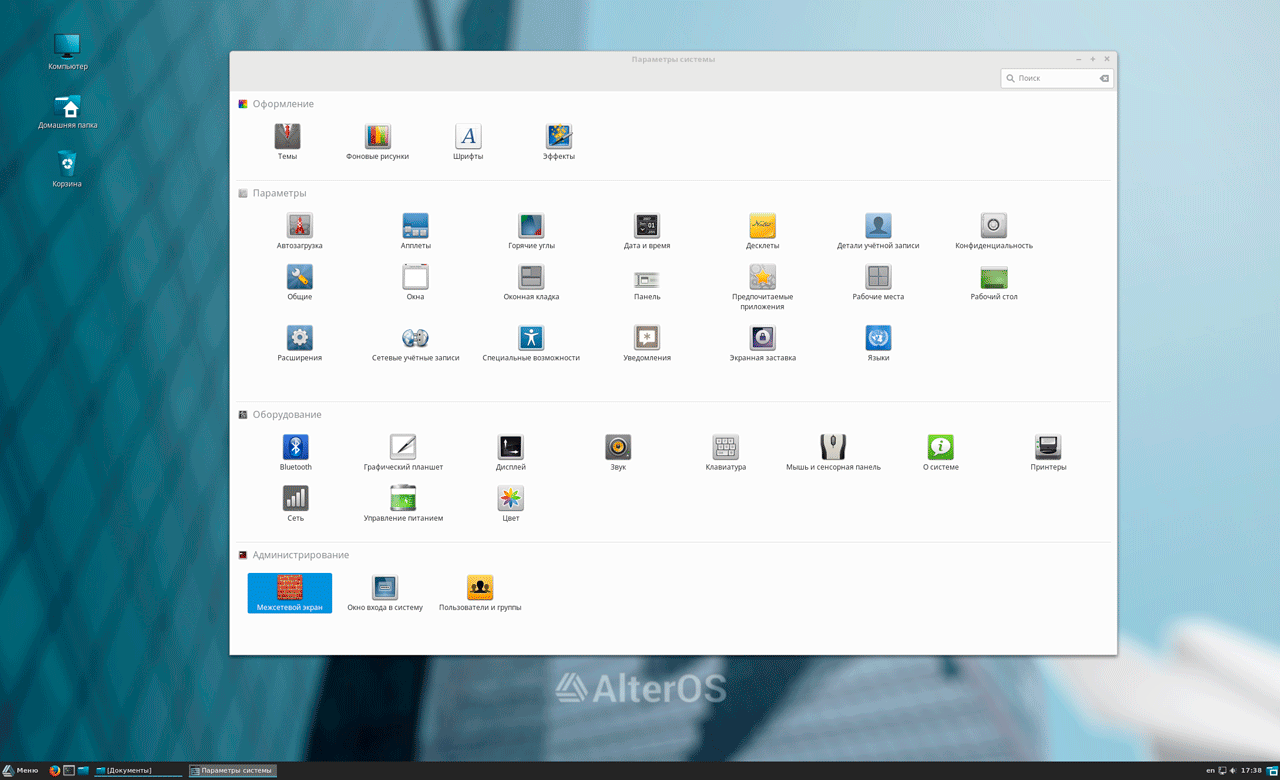The image size is (1280, 780).
Task: Click the Параметры системы taskbar button
Action: (232, 770)
